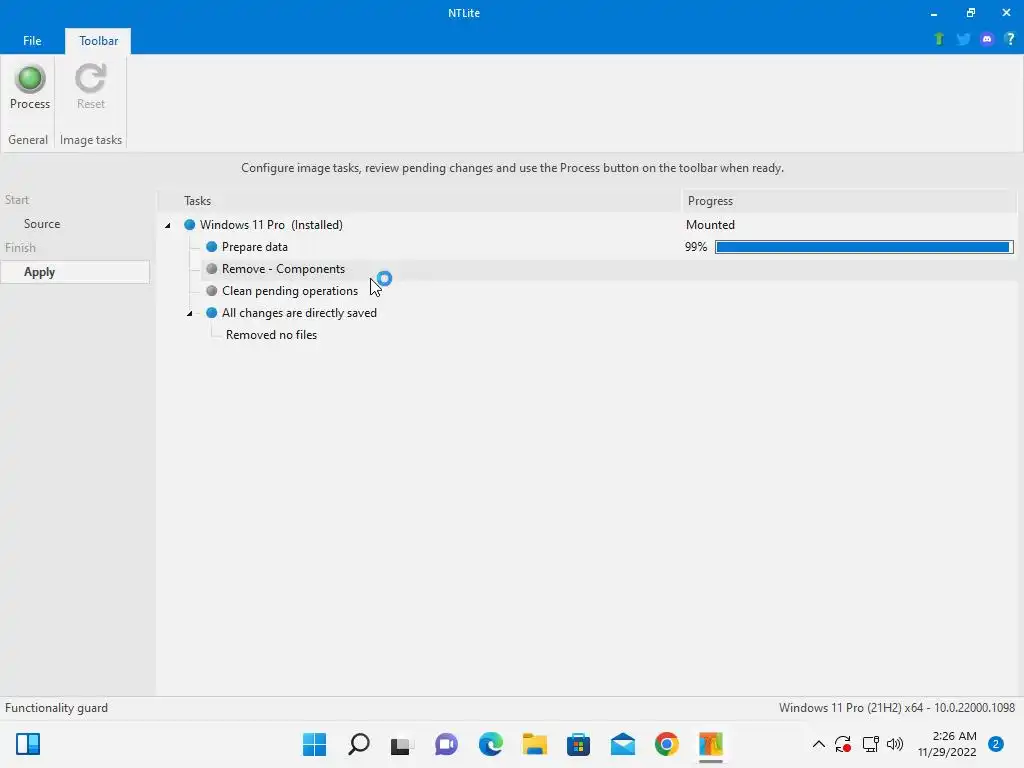Open Task View from the taskbar
The image size is (1024, 768).
coord(402,744)
